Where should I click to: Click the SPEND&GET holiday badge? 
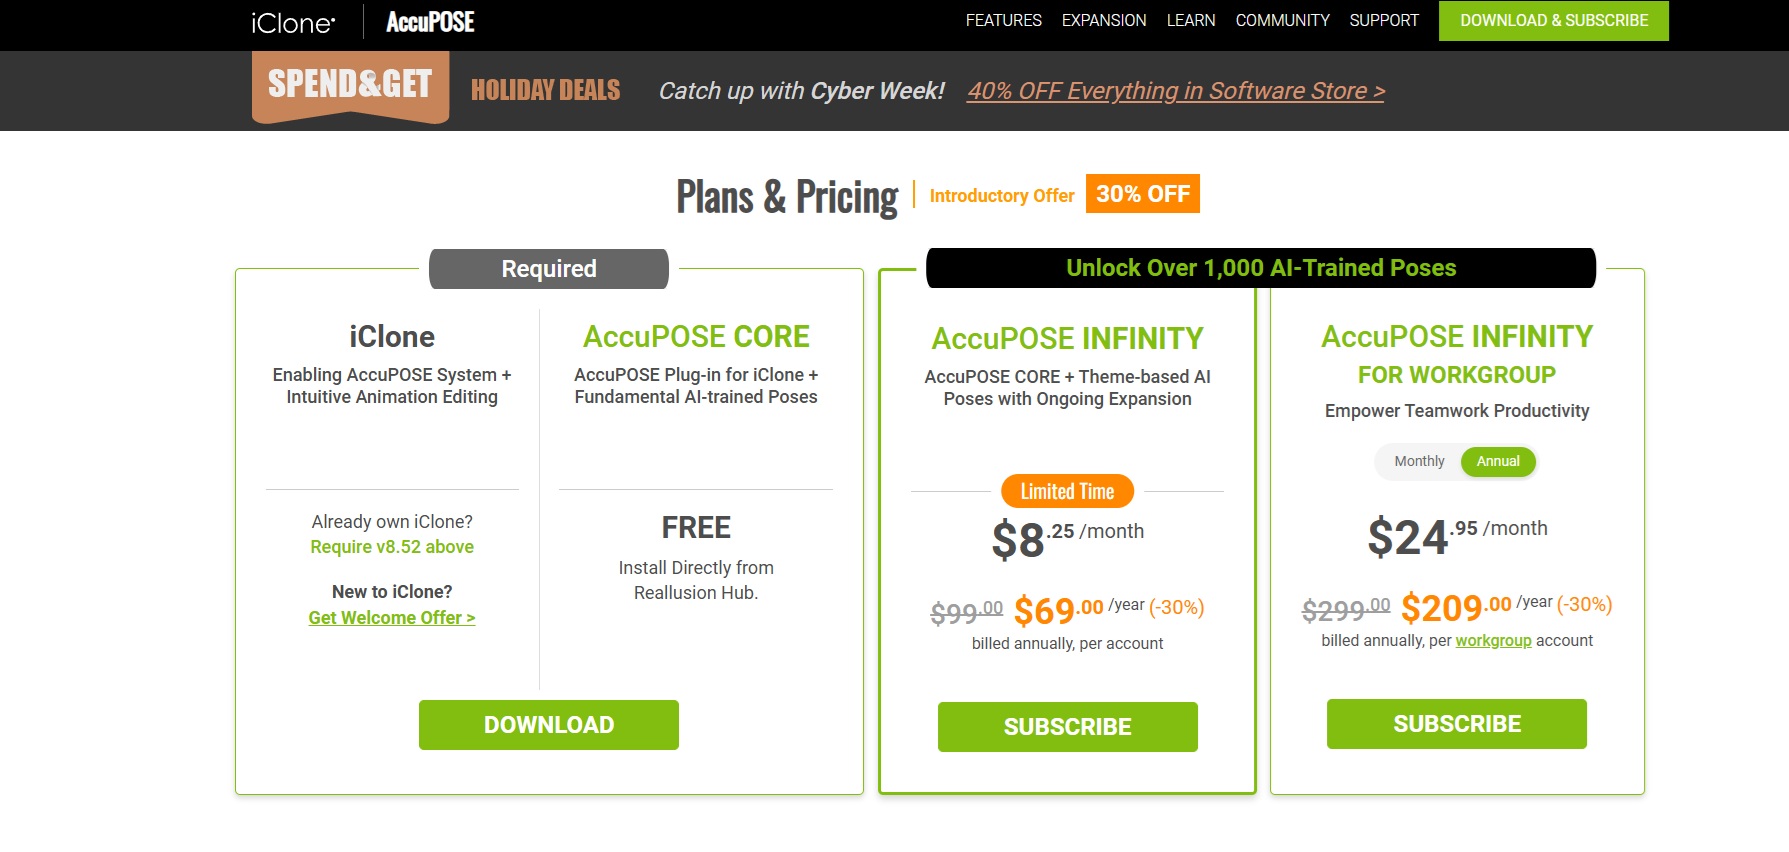coord(350,88)
